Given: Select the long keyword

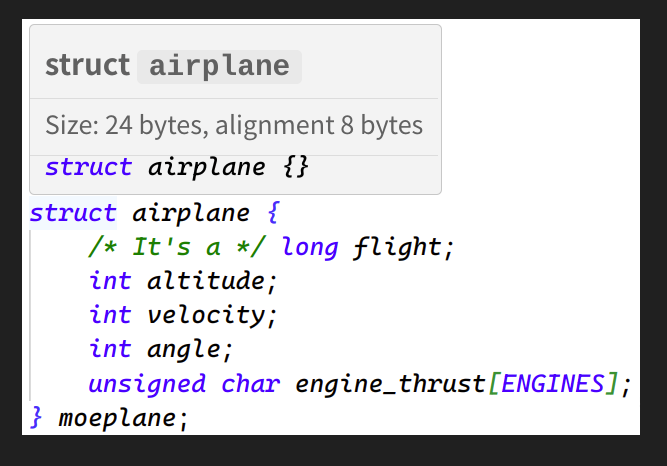Looking at the screenshot, I should [309, 247].
